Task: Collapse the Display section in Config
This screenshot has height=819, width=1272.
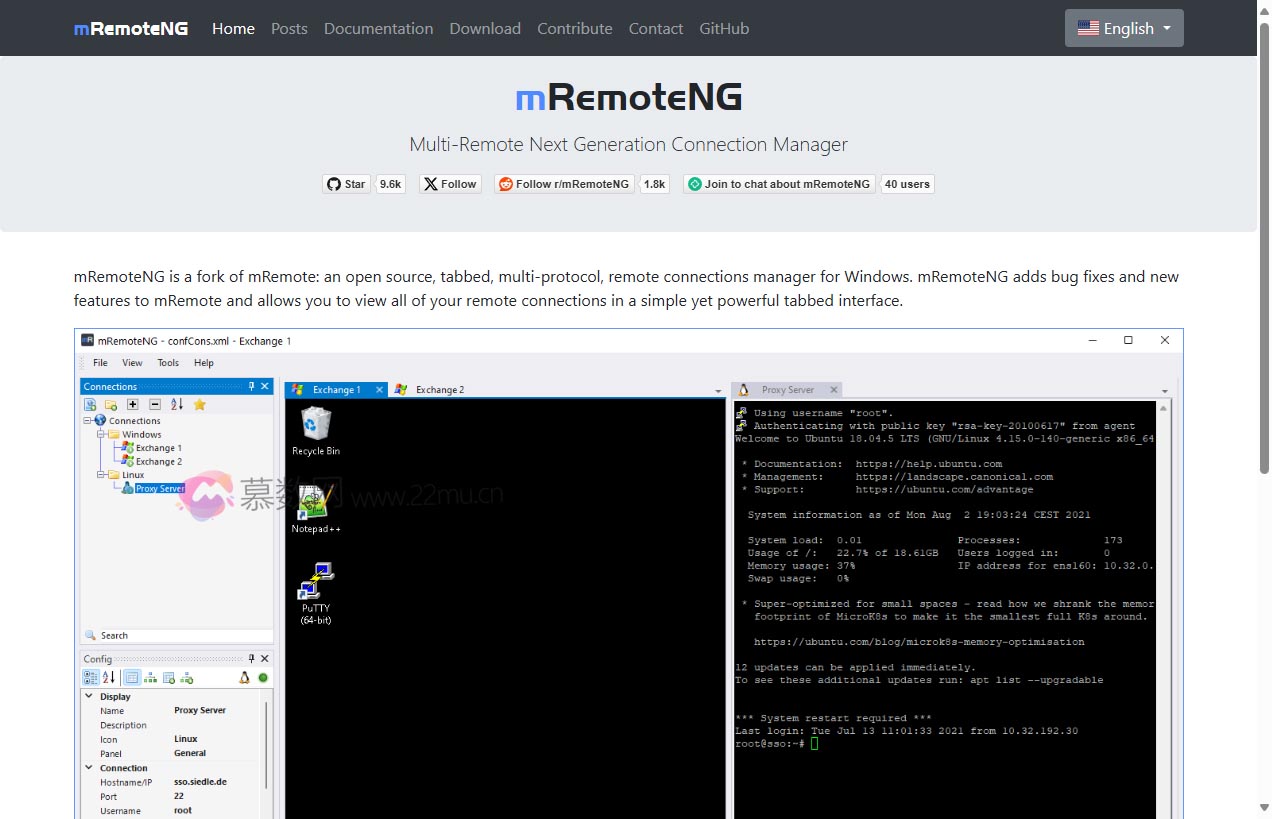Action: click(89, 696)
